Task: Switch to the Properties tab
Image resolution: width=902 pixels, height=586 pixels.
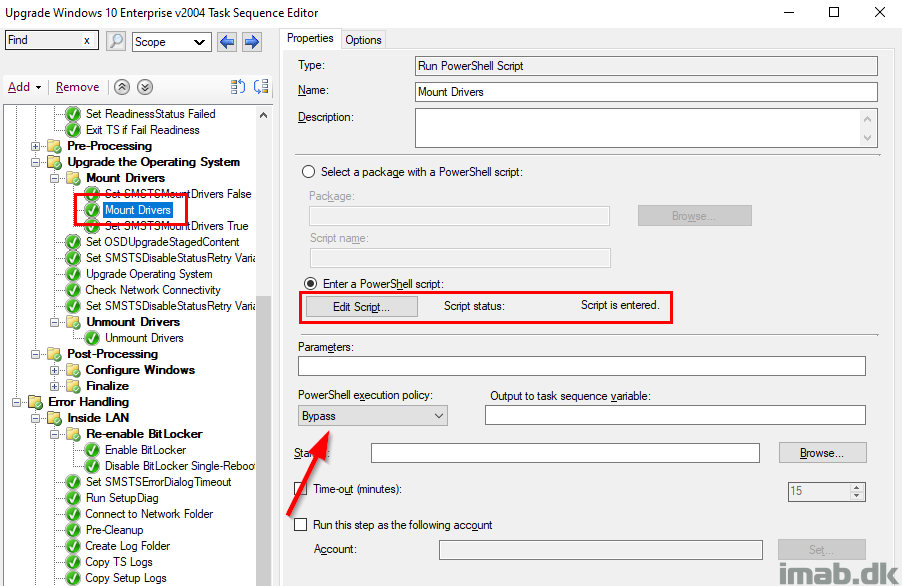Action: pyautogui.click(x=310, y=38)
